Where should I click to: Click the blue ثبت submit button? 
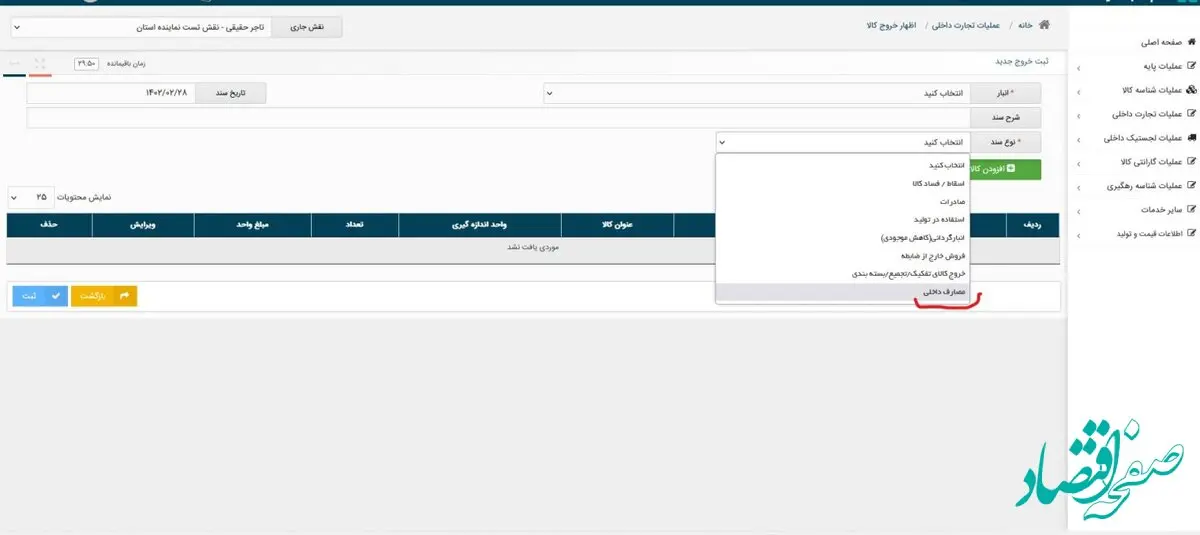(x=40, y=296)
